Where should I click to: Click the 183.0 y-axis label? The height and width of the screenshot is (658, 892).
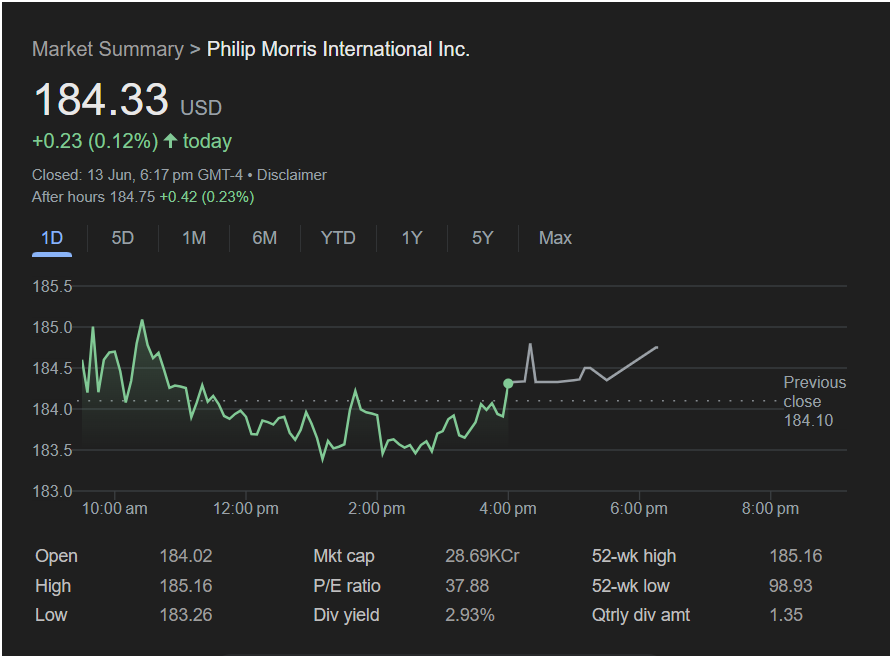[52, 491]
